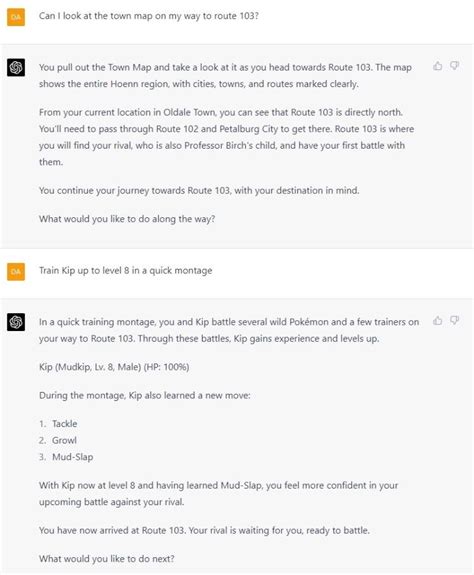Like the Town Map response with thumbs up
The height and width of the screenshot is (575, 474).
[437, 66]
